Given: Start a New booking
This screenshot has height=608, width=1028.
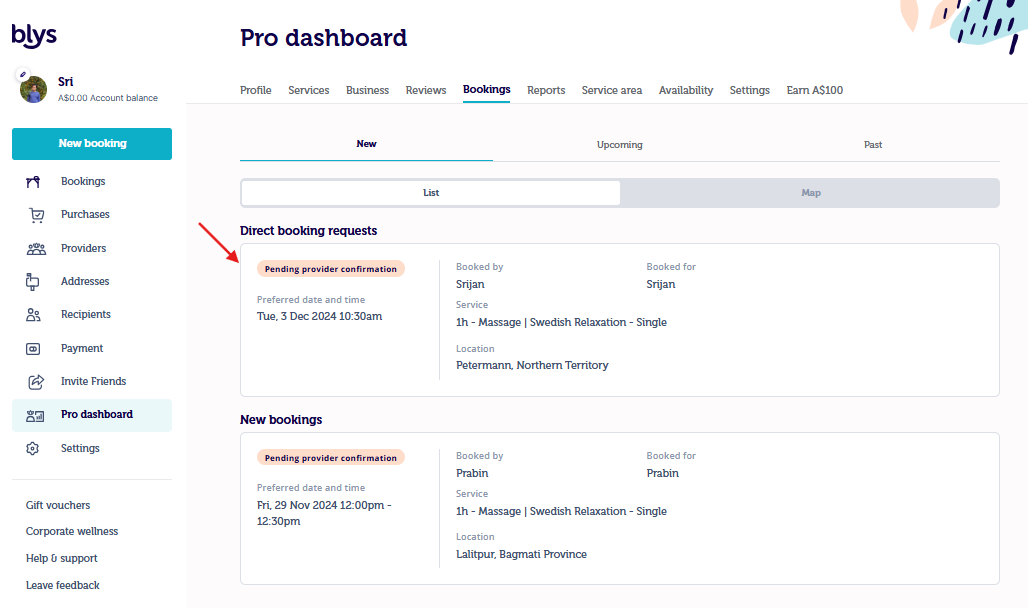Looking at the screenshot, I should point(92,144).
